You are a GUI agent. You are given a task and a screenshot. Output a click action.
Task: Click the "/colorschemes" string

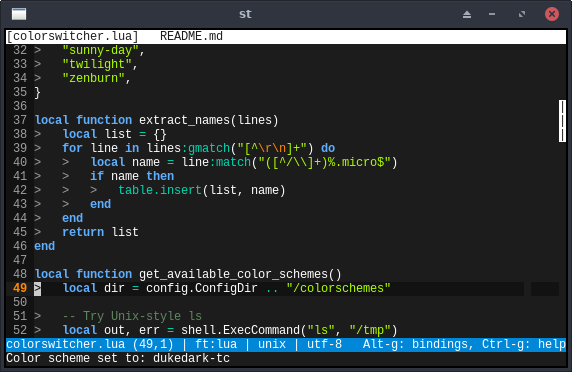tap(338, 288)
